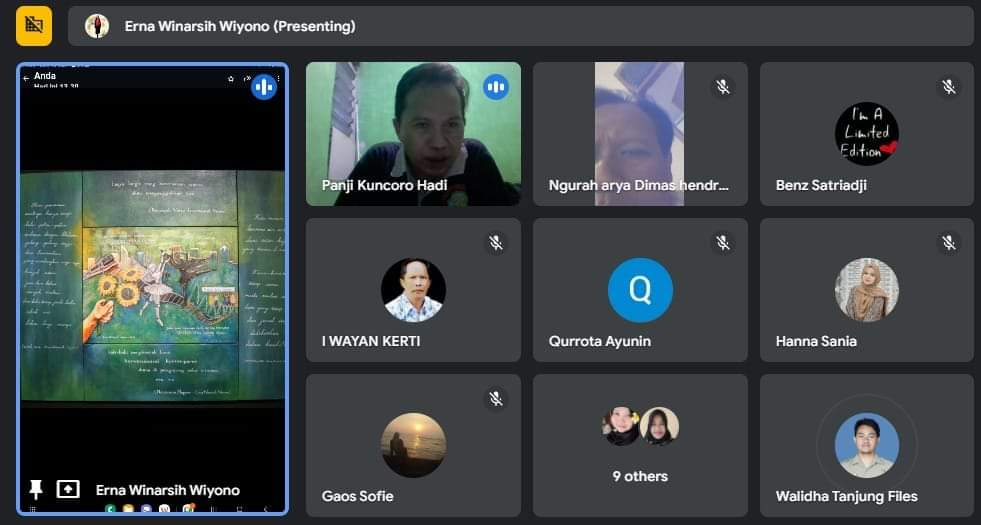
Task: Click muted mic icon on Hanna Sania tile
Action: pos(948,243)
